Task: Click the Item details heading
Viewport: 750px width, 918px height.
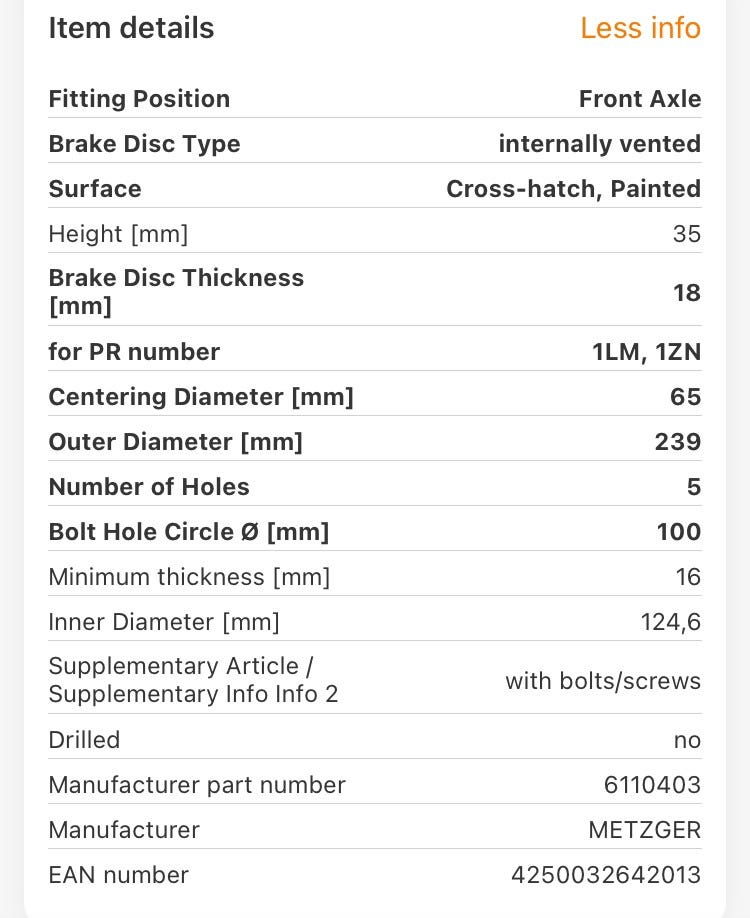Action: coord(131,28)
